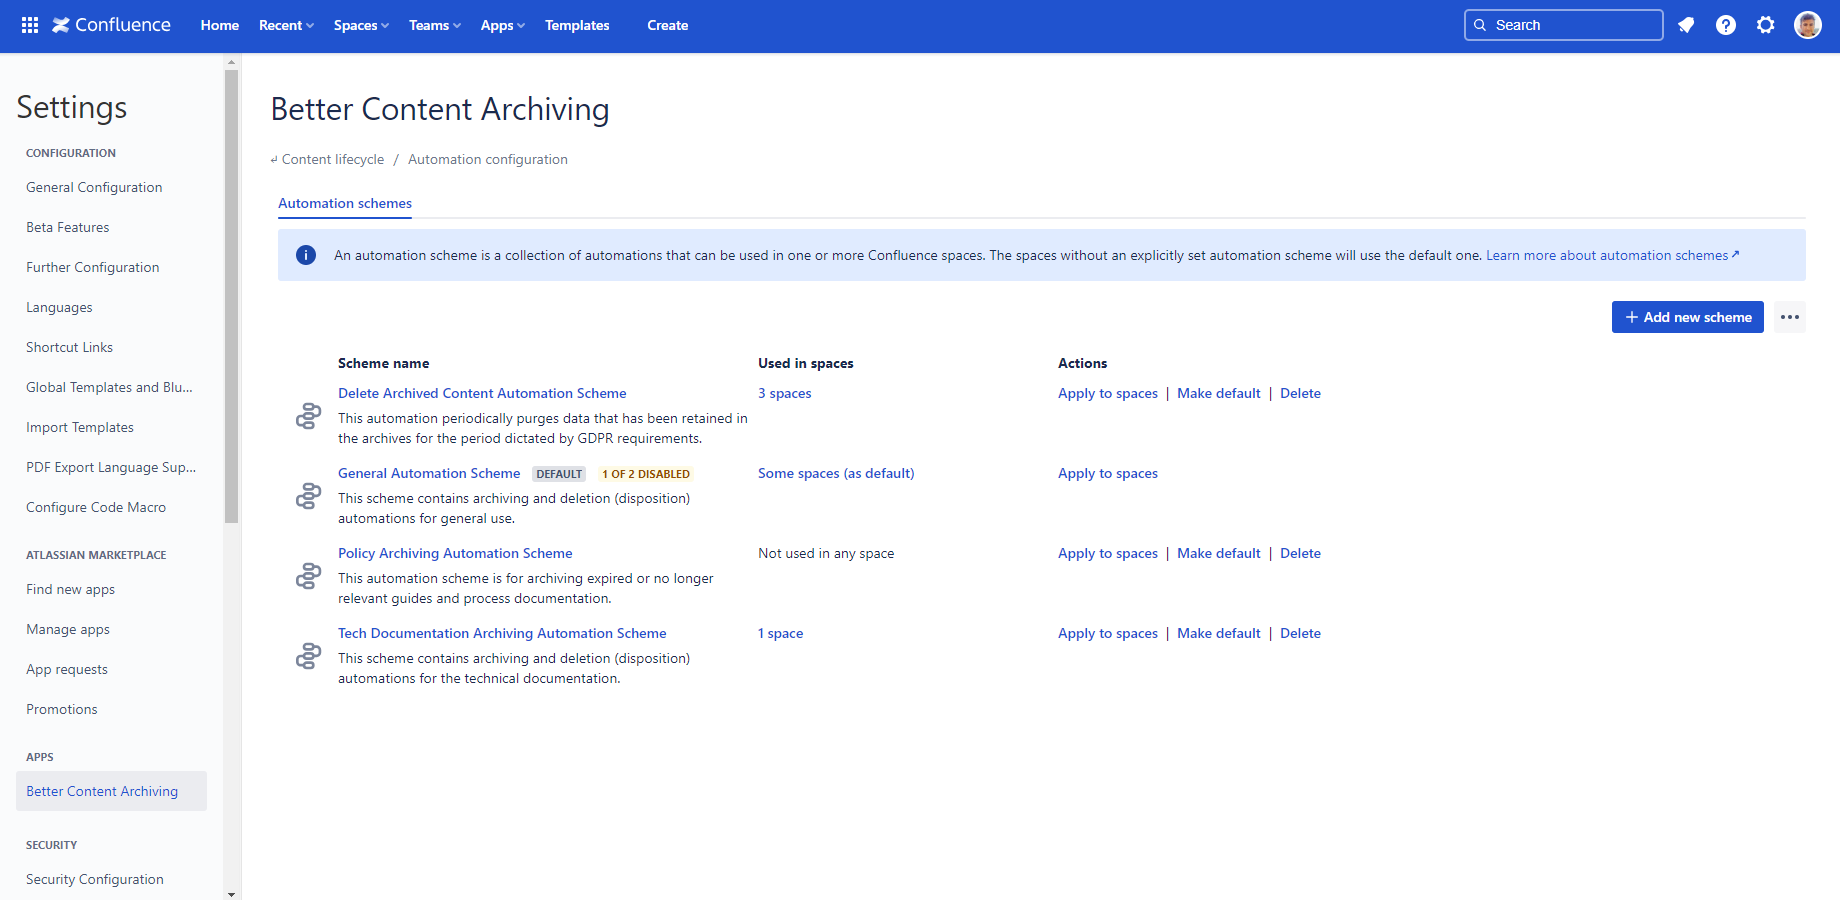
Task: Click Some spaces (as default) link
Action: click(x=836, y=473)
